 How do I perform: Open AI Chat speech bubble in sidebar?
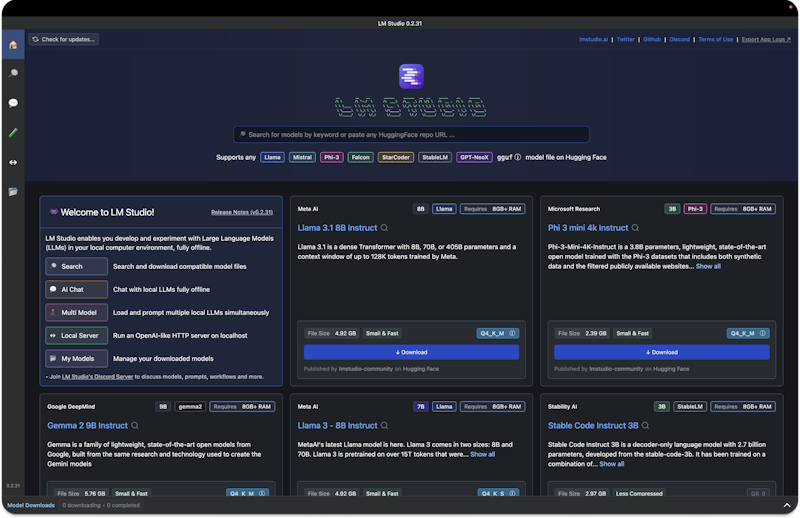(13, 103)
